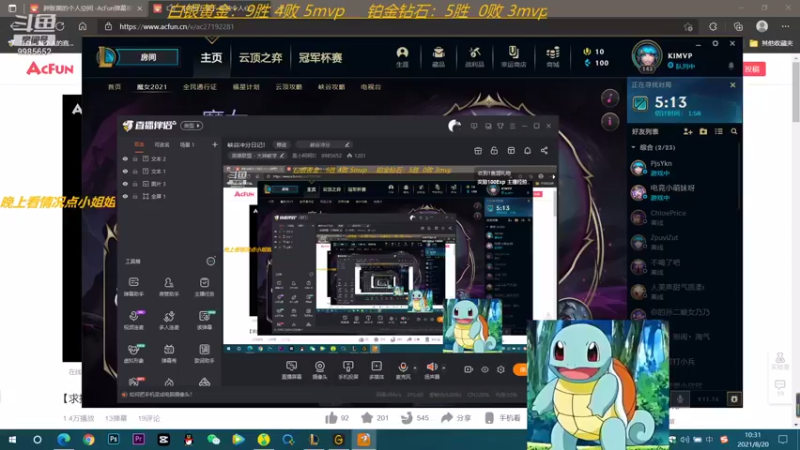Open streaming tool settings gear

pos(501,369)
